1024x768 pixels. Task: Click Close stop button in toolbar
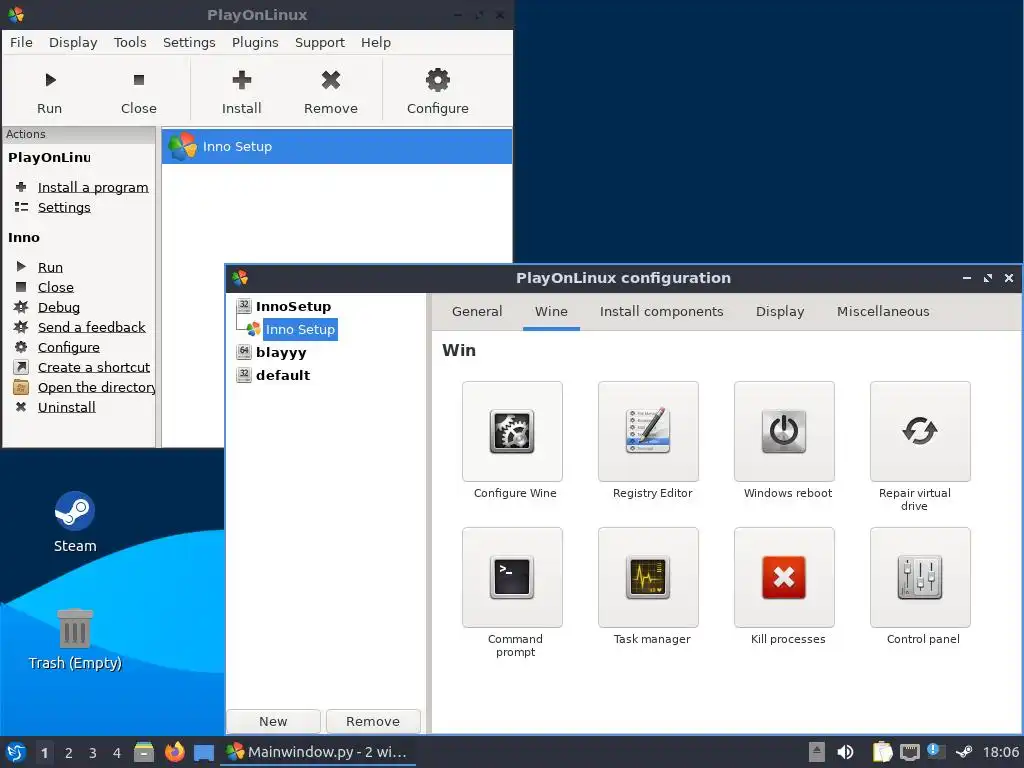[x=138, y=91]
